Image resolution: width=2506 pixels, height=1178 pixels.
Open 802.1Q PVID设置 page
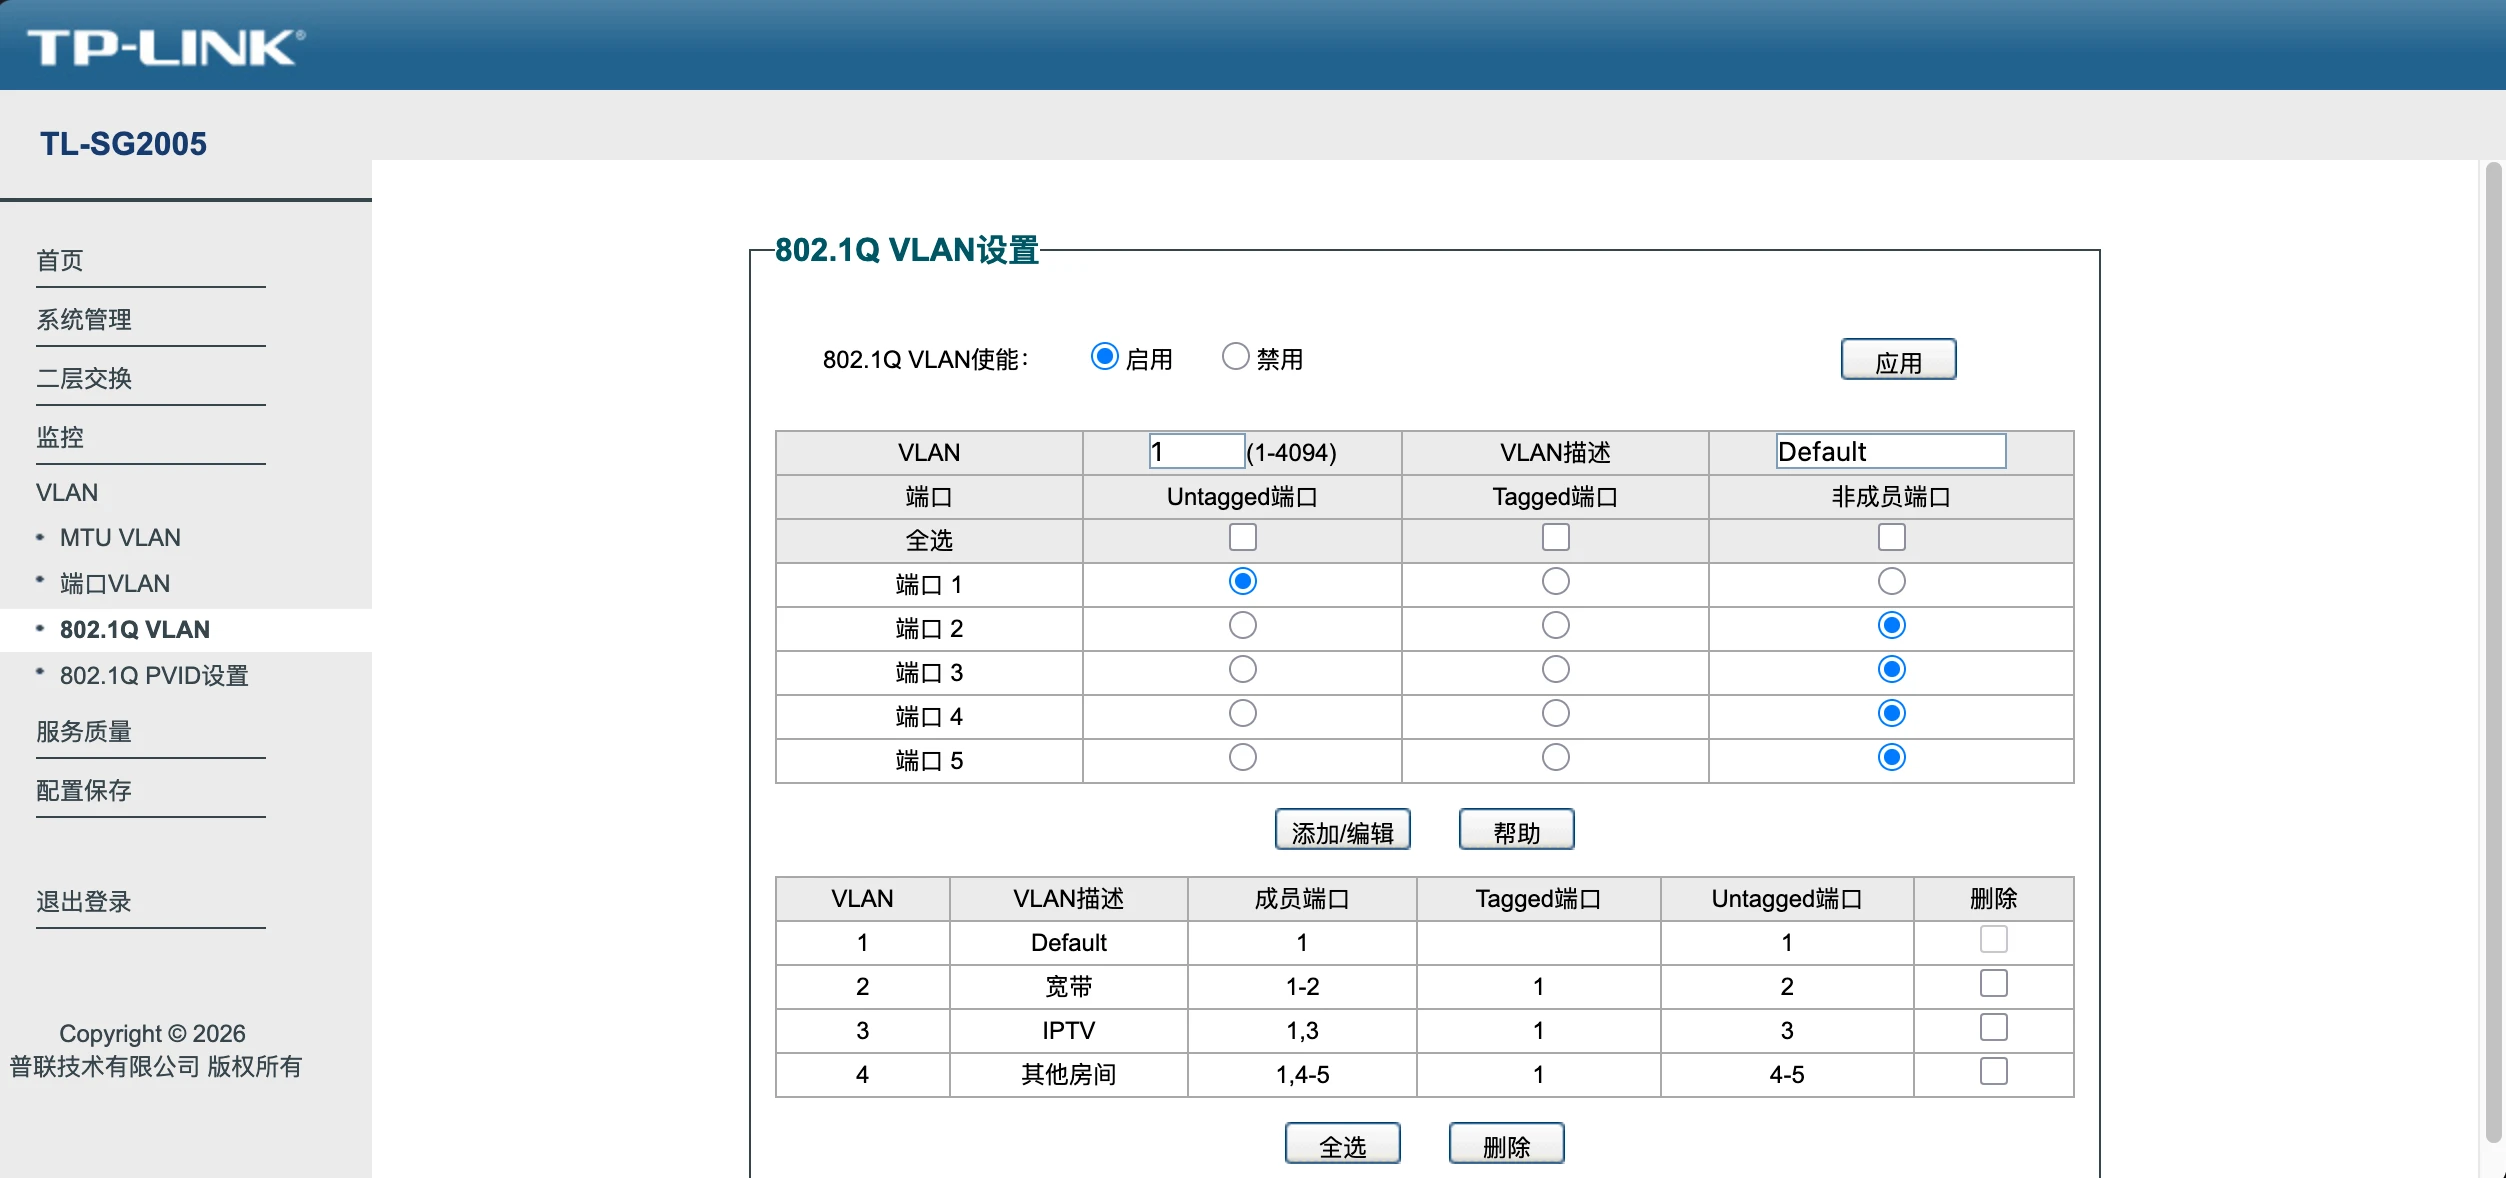coord(154,676)
